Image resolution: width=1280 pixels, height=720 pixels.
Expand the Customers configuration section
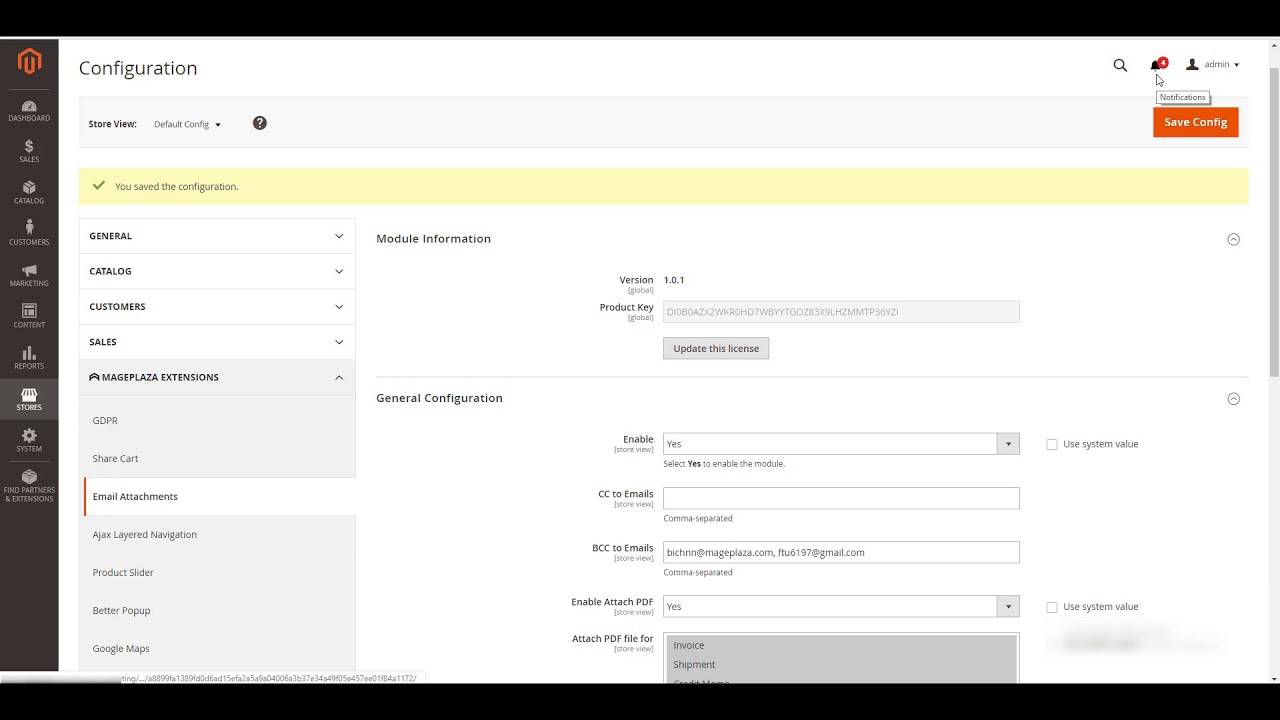pos(217,306)
